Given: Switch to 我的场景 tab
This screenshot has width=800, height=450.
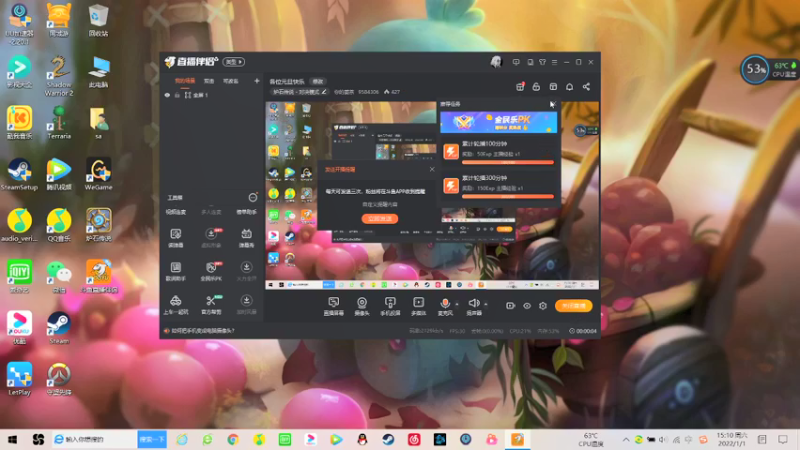Looking at the screenshot, I should [x=185, y=81].
